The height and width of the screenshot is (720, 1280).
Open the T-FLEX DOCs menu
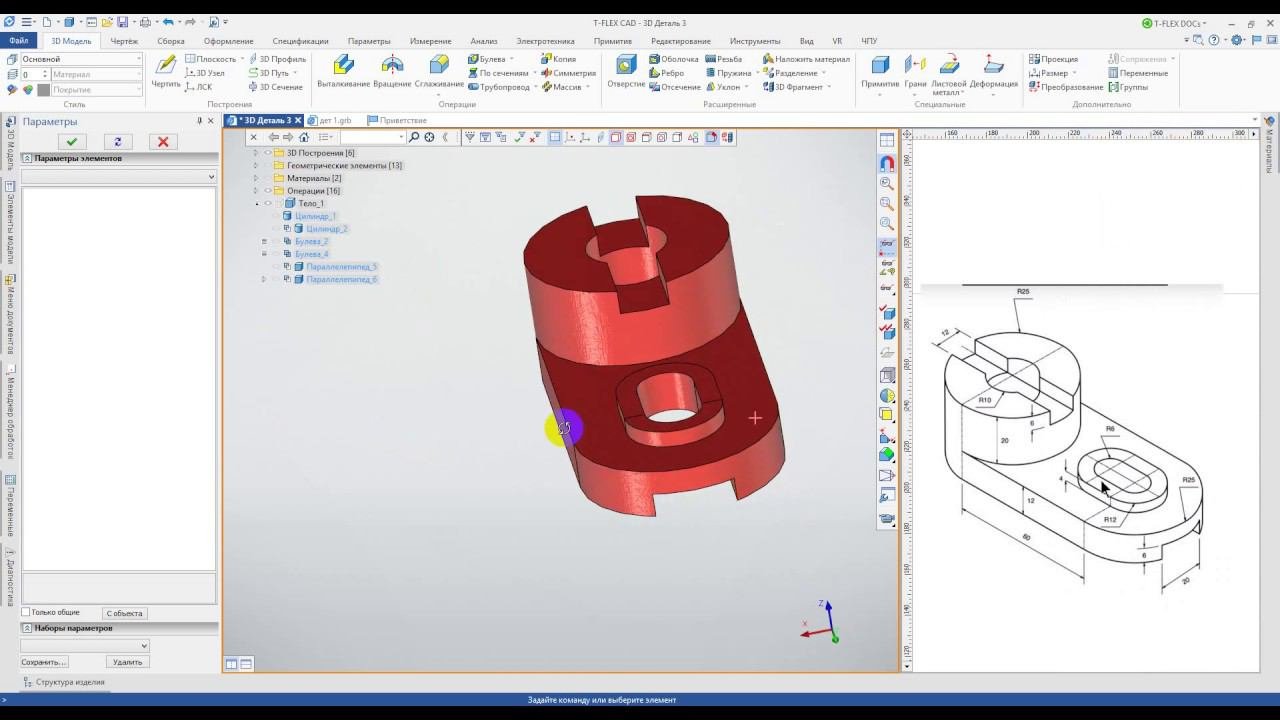1174,23
